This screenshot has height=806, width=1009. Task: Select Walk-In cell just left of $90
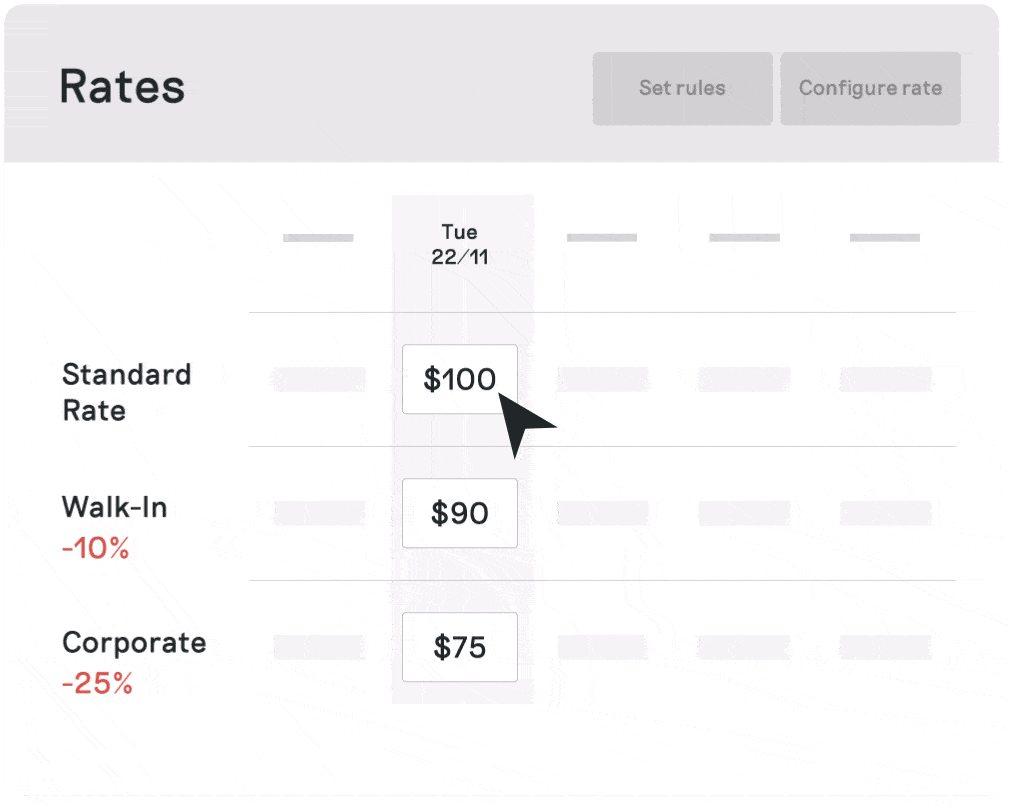[x=318, y=513]
